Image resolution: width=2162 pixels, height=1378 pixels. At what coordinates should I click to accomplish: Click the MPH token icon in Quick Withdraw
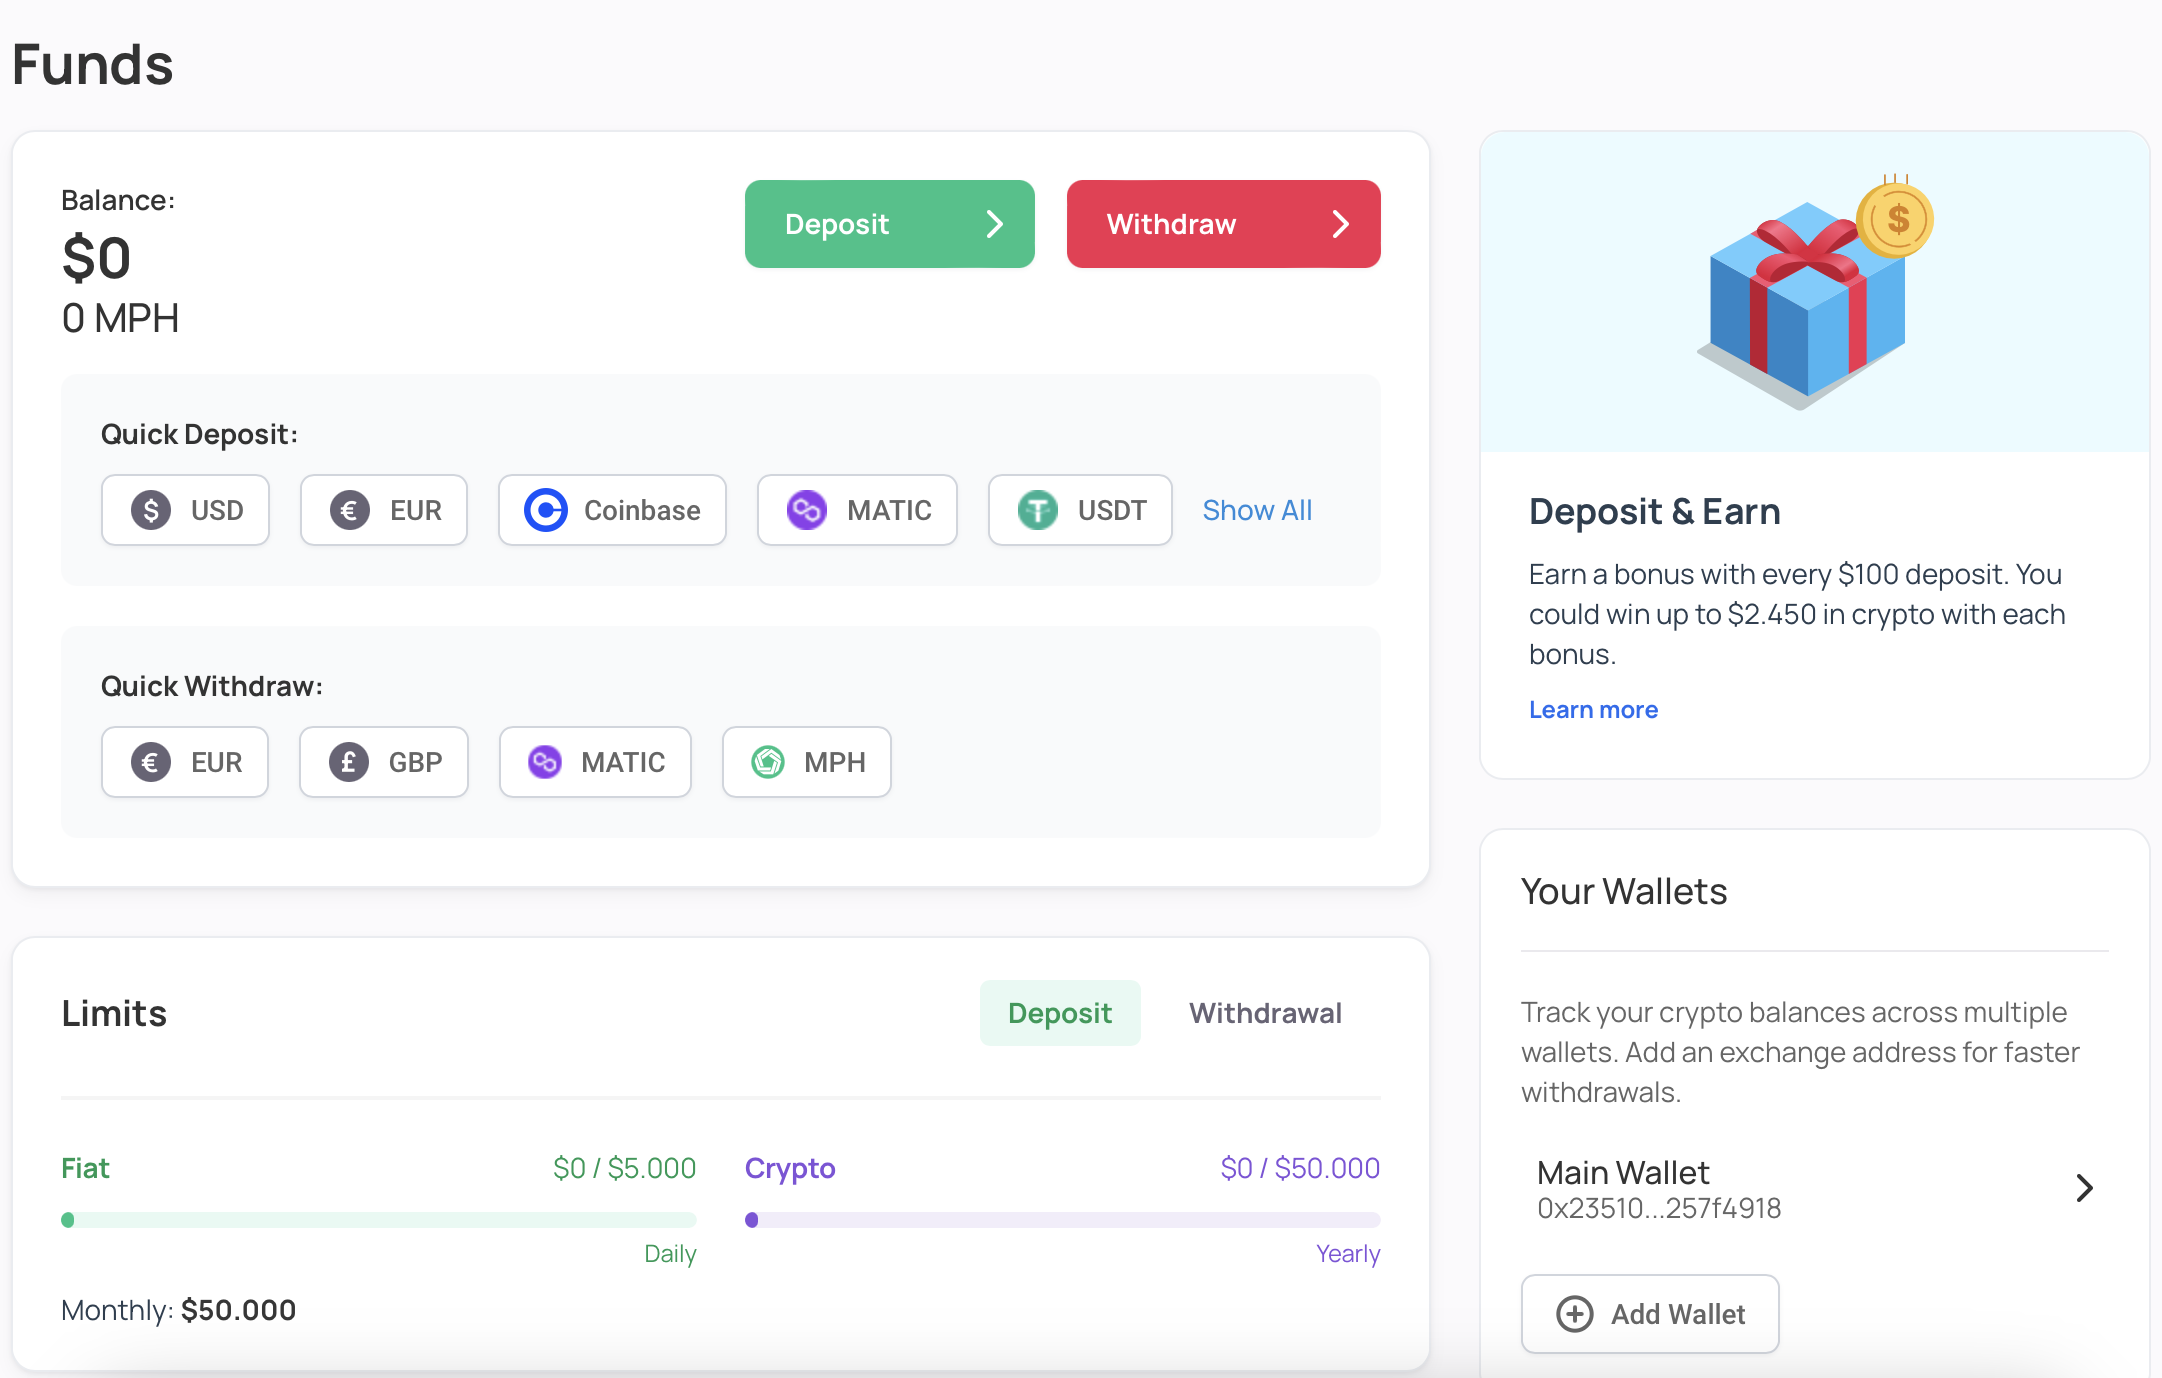768,762
